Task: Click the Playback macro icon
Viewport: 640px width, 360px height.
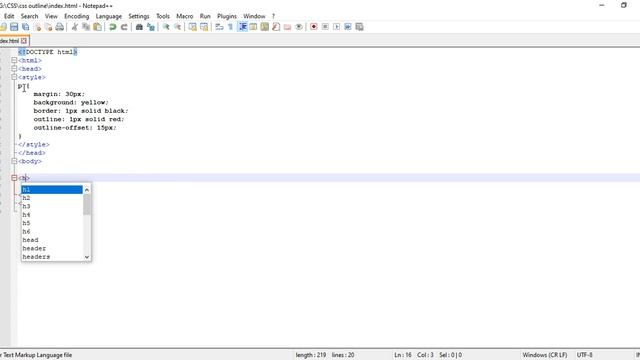Action: pyautogui.click(x=336, y=27)
